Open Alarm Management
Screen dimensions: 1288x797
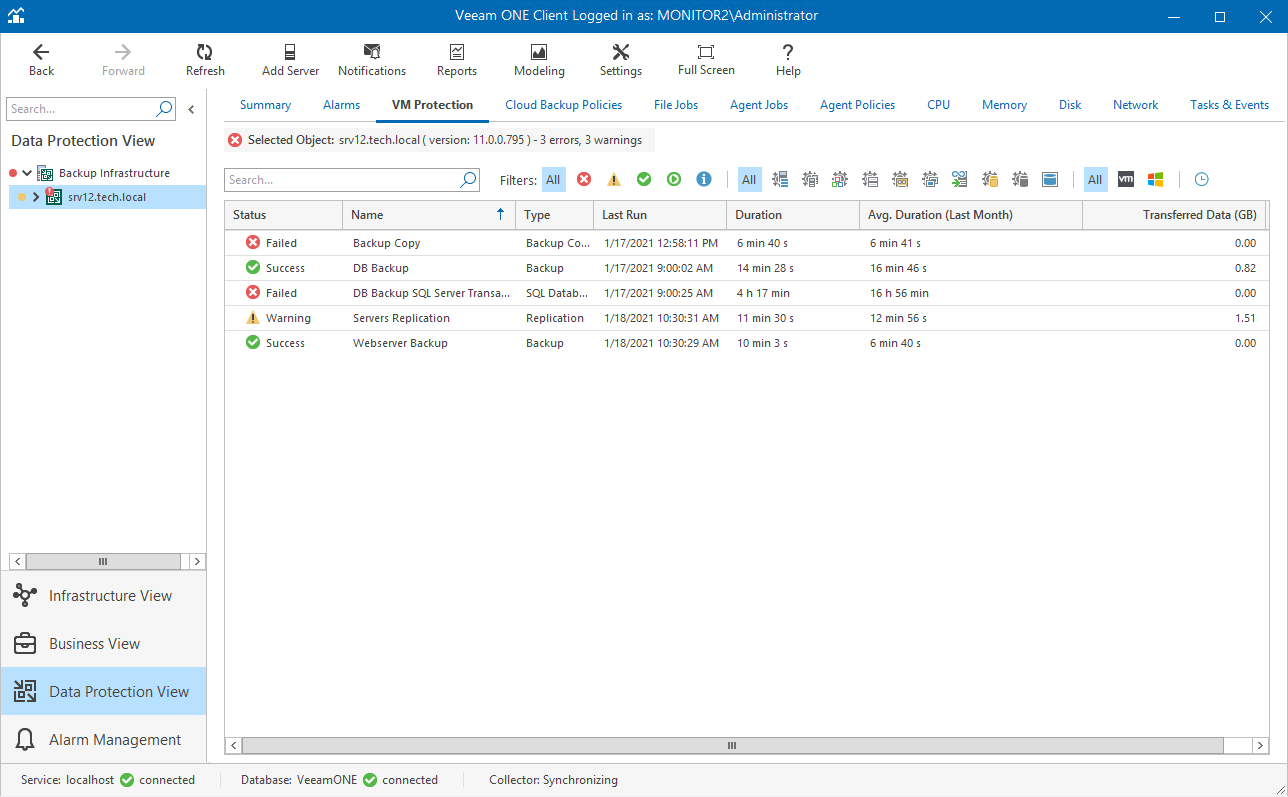pos(104,740)
